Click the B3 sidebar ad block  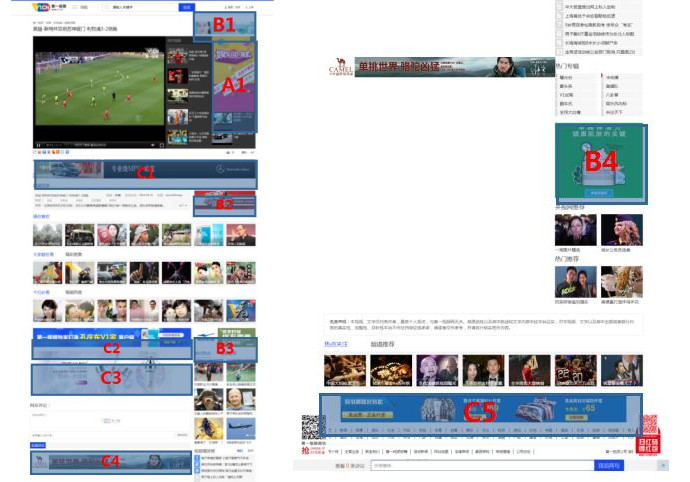pyautogui.click(x=225, y=348)
